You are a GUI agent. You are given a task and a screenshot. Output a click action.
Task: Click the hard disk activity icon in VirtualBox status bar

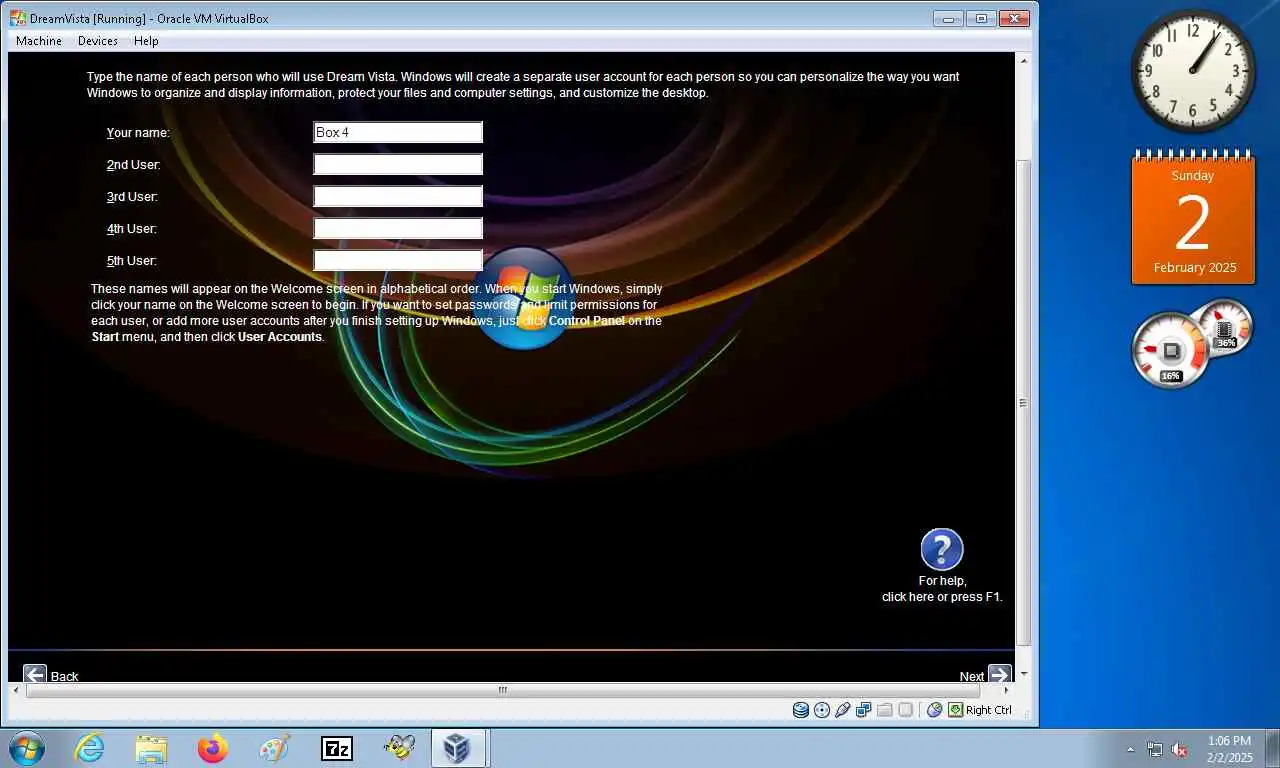(x=800, y=710)
